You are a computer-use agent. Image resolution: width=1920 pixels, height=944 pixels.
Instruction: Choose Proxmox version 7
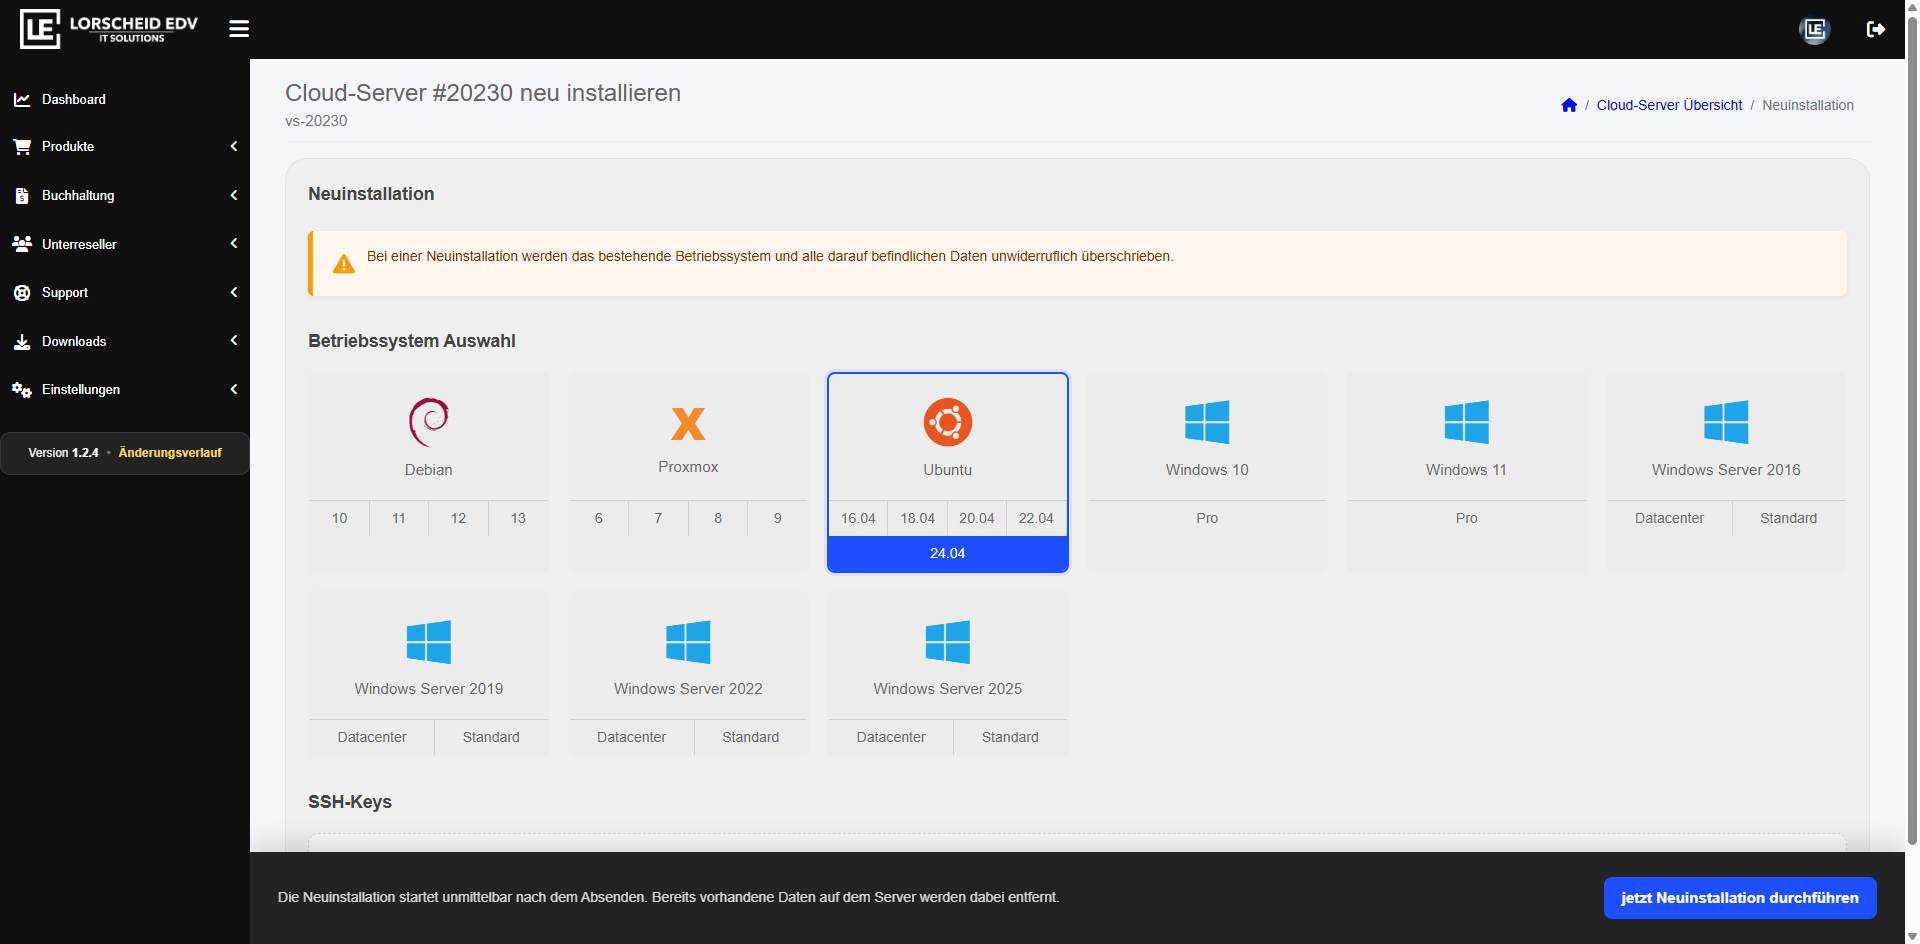[x=658, y=518]
